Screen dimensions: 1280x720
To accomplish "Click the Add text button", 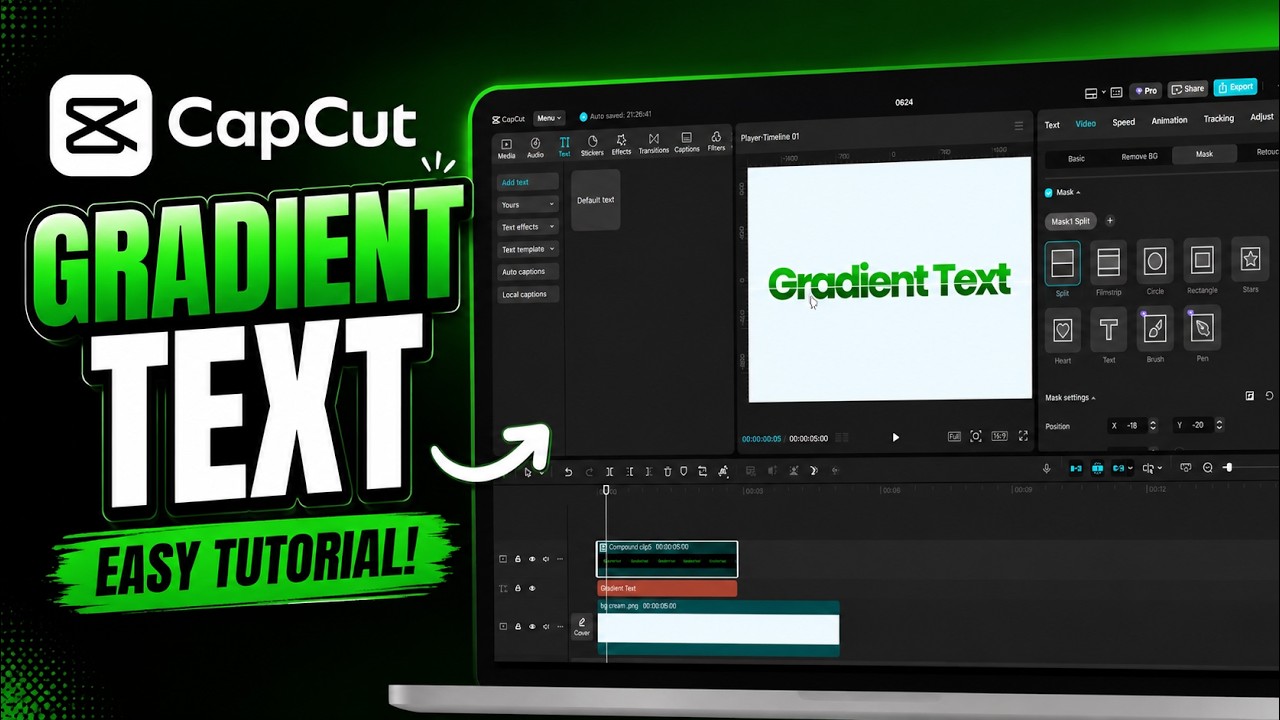I will [528, 182].
